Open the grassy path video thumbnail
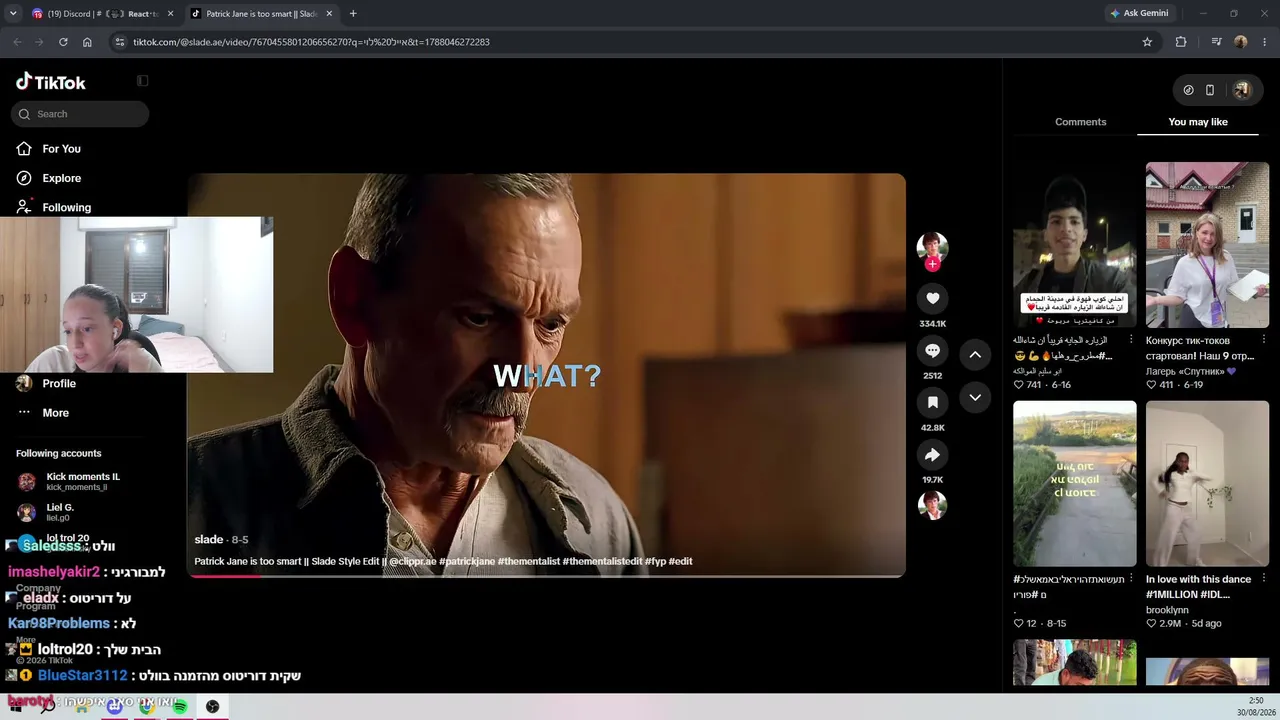This screenshot has width=1280, height=720. [x=1075, y=484]
